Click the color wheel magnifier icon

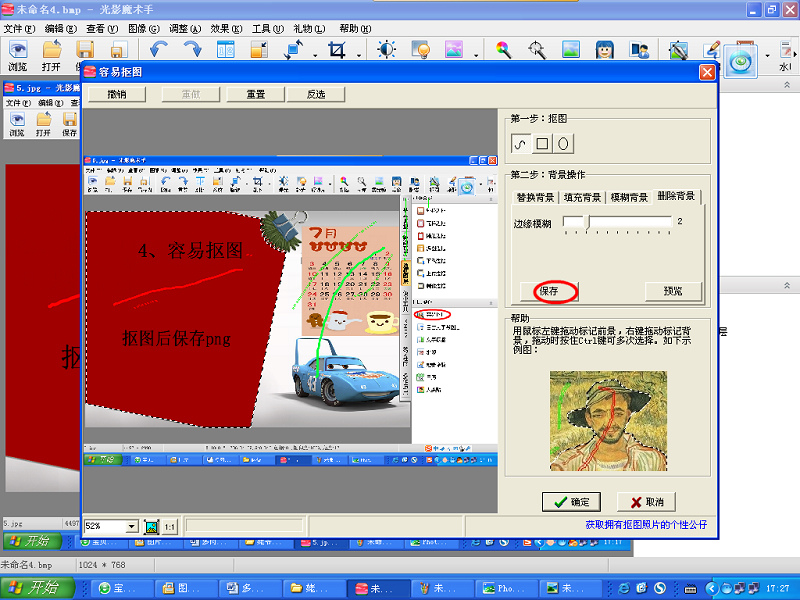pyautogui.click(x=504, y=50)
